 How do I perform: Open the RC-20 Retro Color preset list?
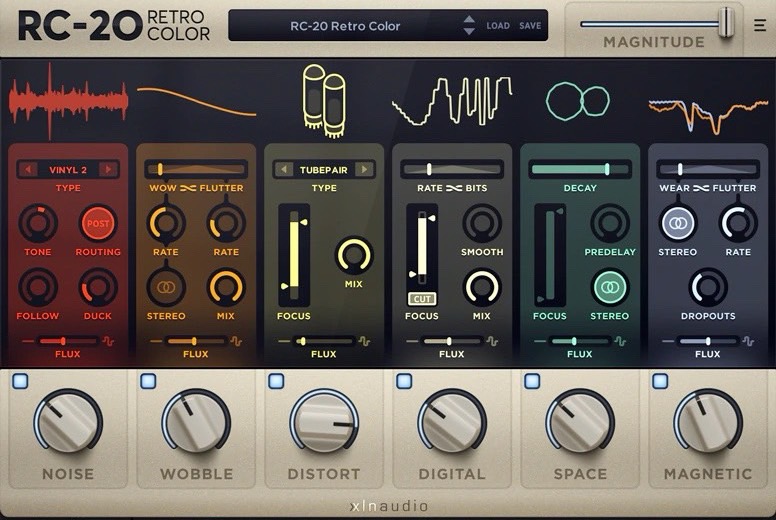[x=345, y=26]
